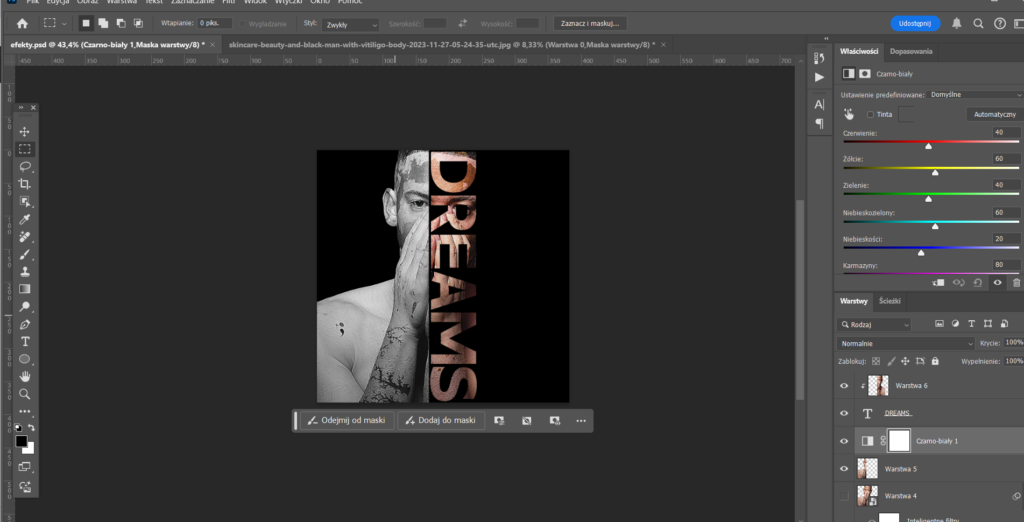The image size is (1024, 522).
Task: Select the Pen tool
Action: [25, 324]
